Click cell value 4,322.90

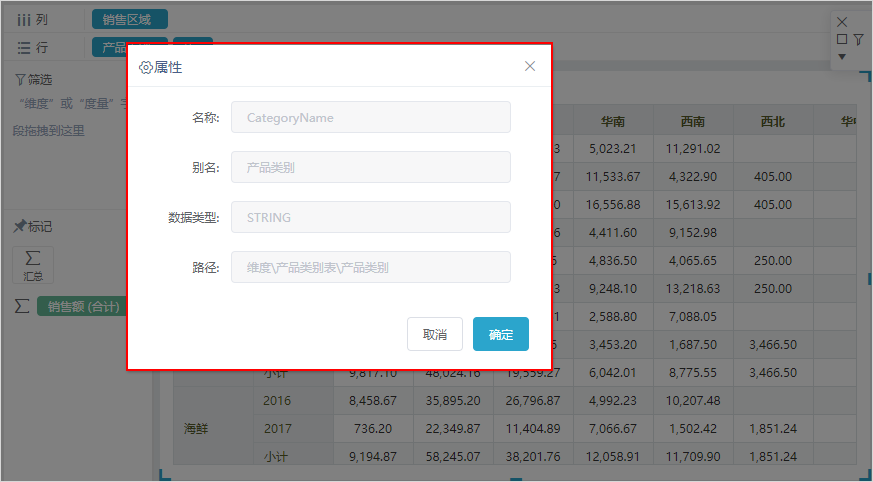click(693, 176)
